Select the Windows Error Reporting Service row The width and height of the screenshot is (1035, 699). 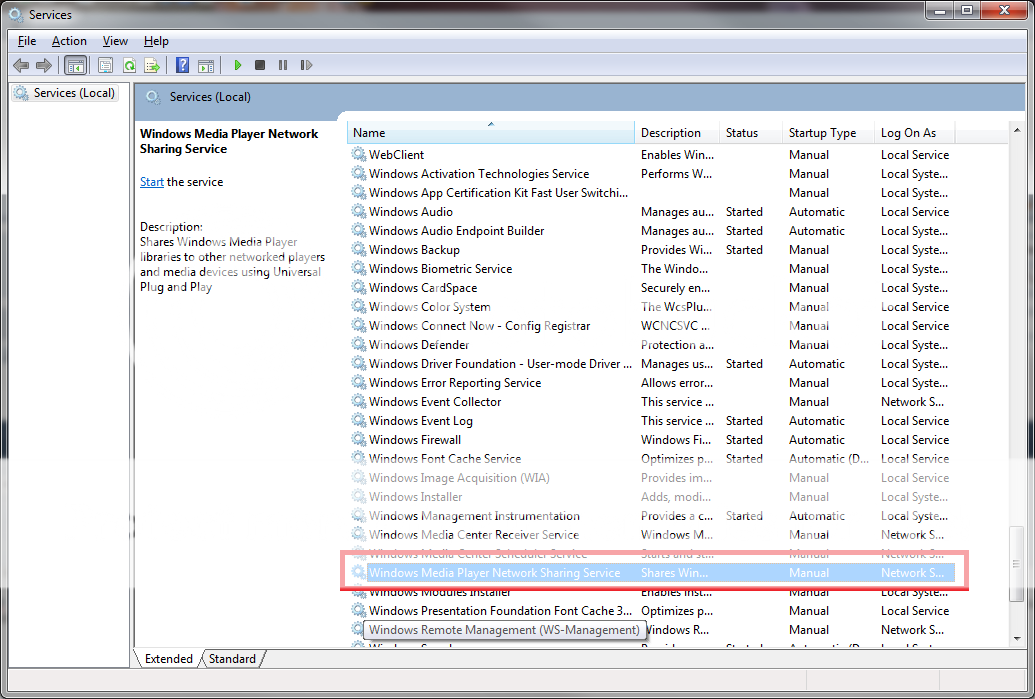click(x=651, y=383)
